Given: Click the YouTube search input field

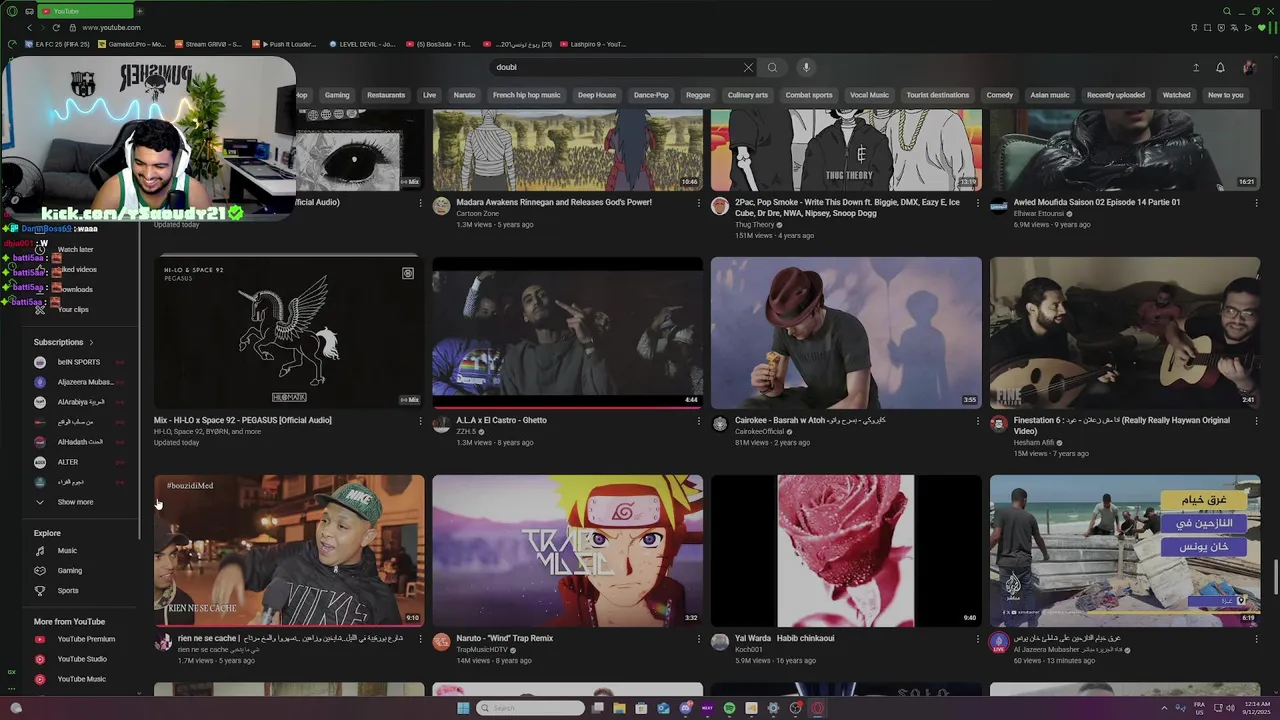Looking at the screenshot, I should [x=615, y=67].
